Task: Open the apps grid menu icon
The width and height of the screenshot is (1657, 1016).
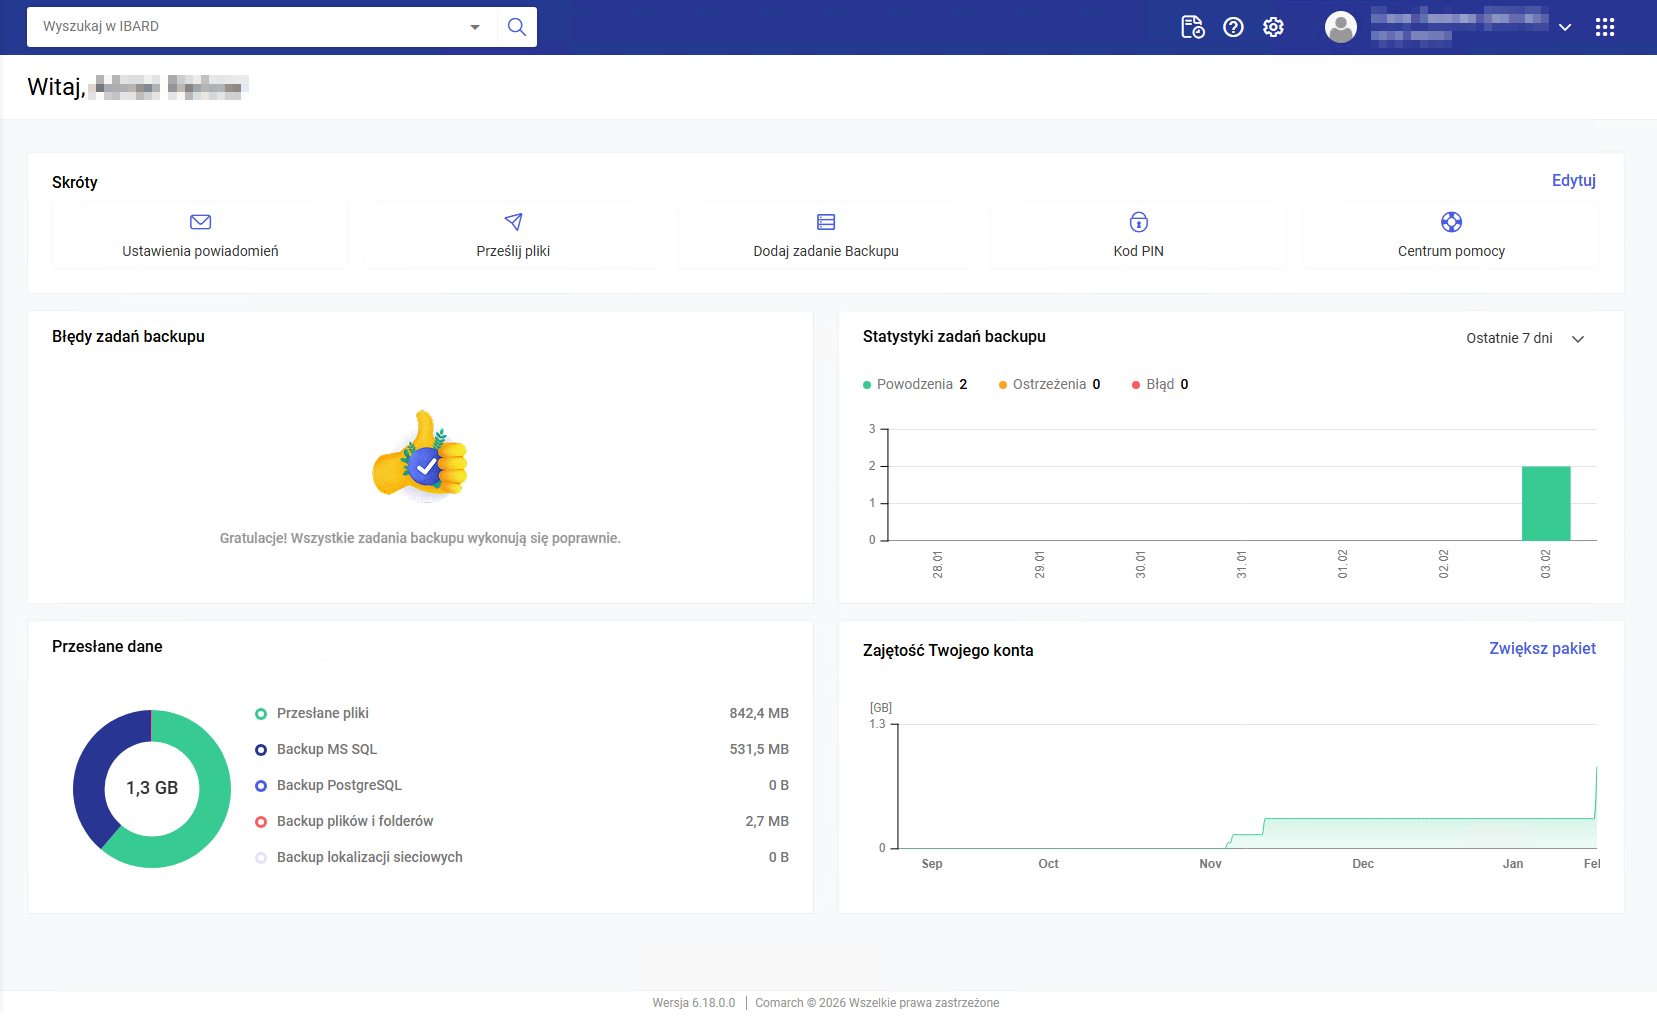Action: click(x=1605, y=27)
